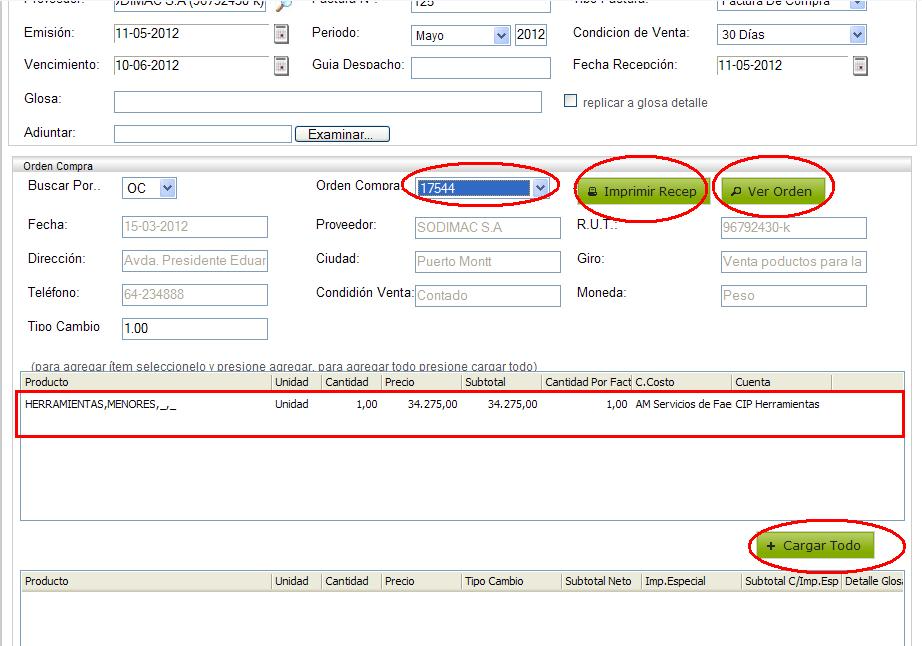Open the Tipo Factura dropdown arrow

click(857, 4)
